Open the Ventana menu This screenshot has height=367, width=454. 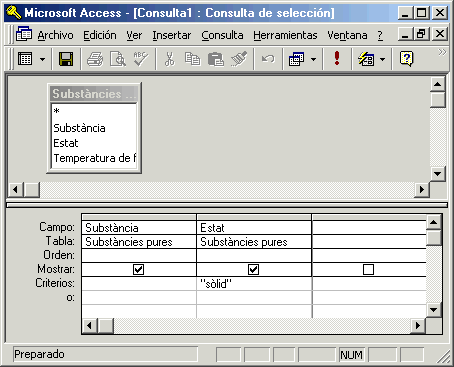coord(347,35)
